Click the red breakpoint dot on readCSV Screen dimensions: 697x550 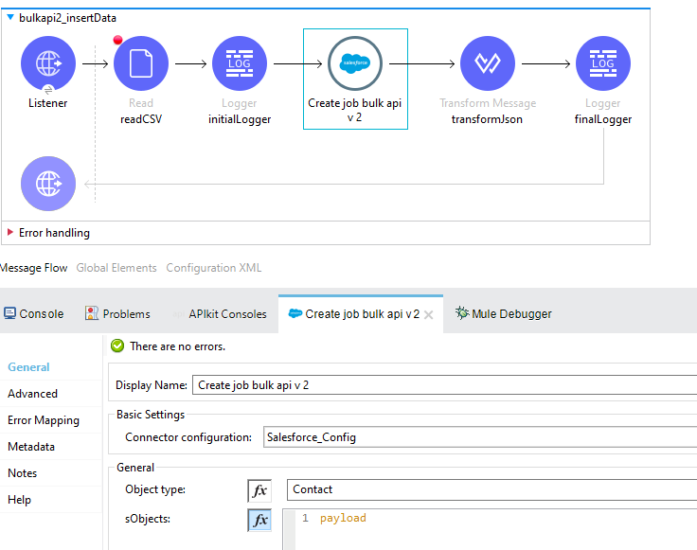pos(118,40)
